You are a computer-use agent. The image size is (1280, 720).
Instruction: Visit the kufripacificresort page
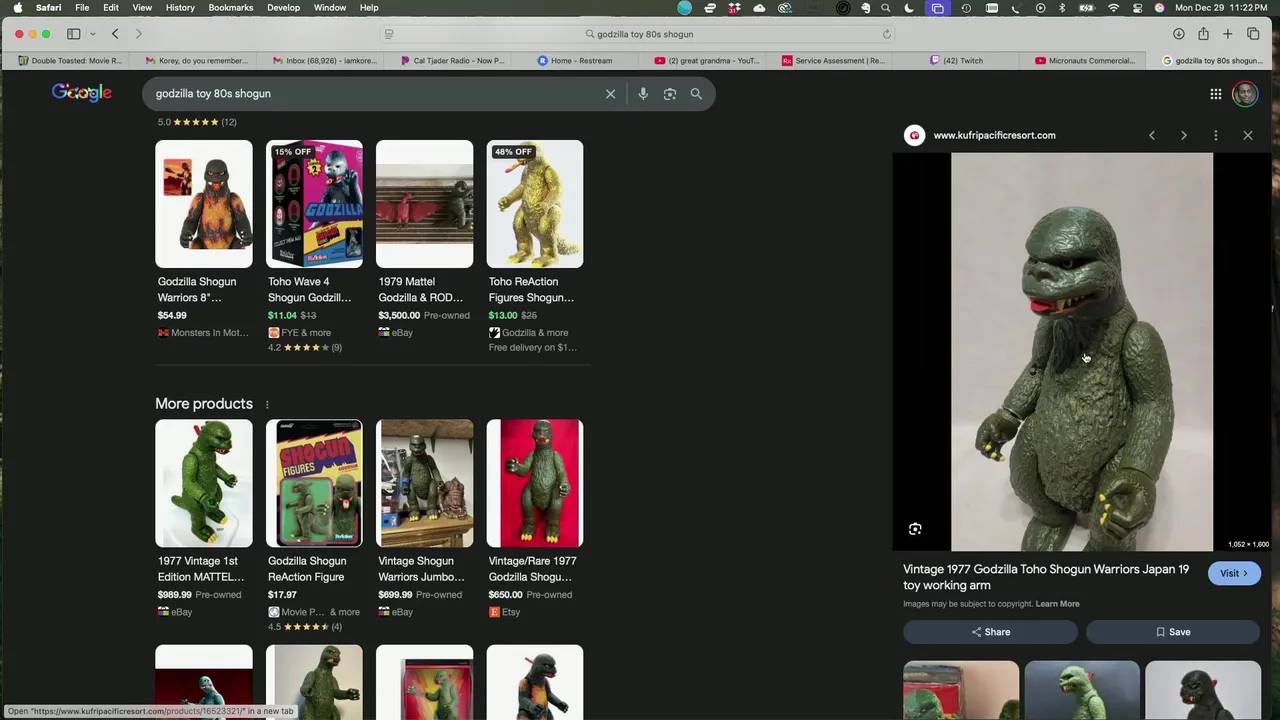click(1234, 573)
